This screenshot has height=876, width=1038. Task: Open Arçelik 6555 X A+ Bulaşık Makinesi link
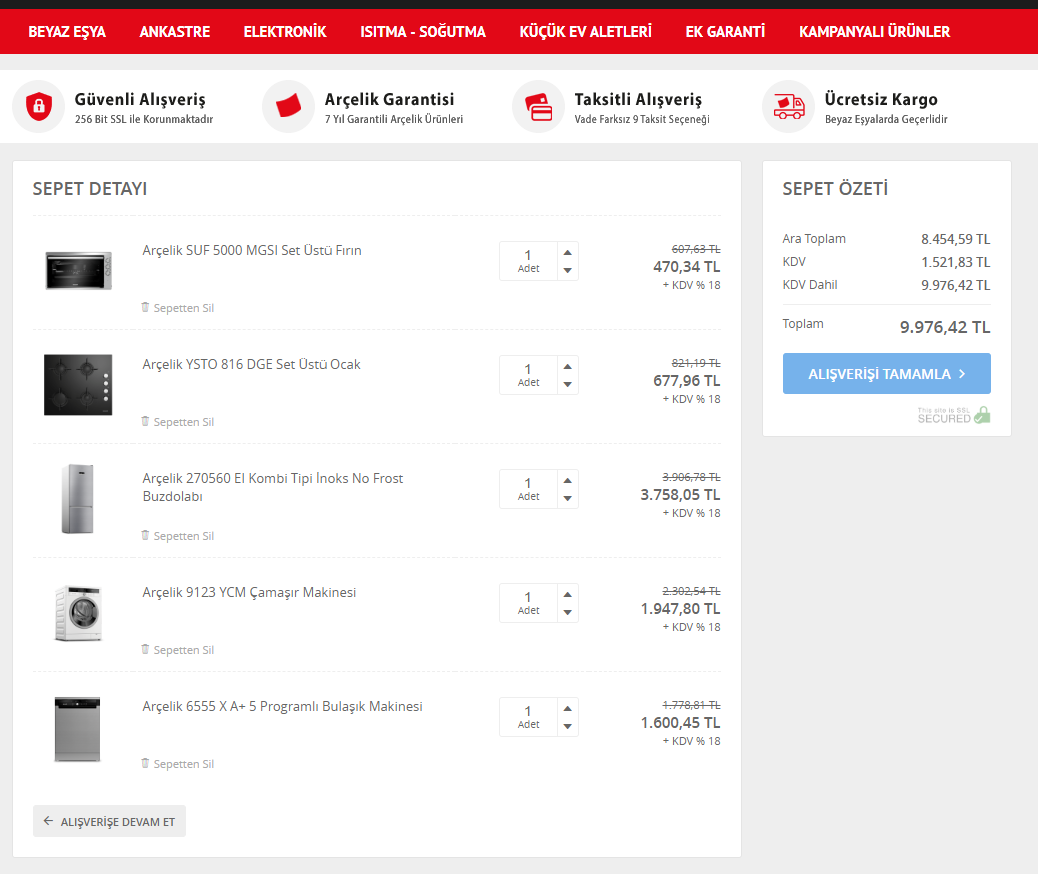click(283, 706)
